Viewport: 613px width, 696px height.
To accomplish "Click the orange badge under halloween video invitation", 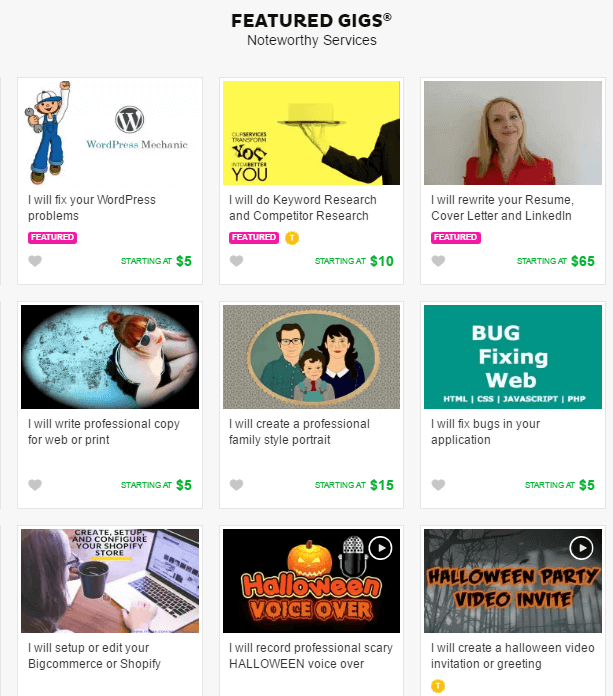I will tap(438, 686).
